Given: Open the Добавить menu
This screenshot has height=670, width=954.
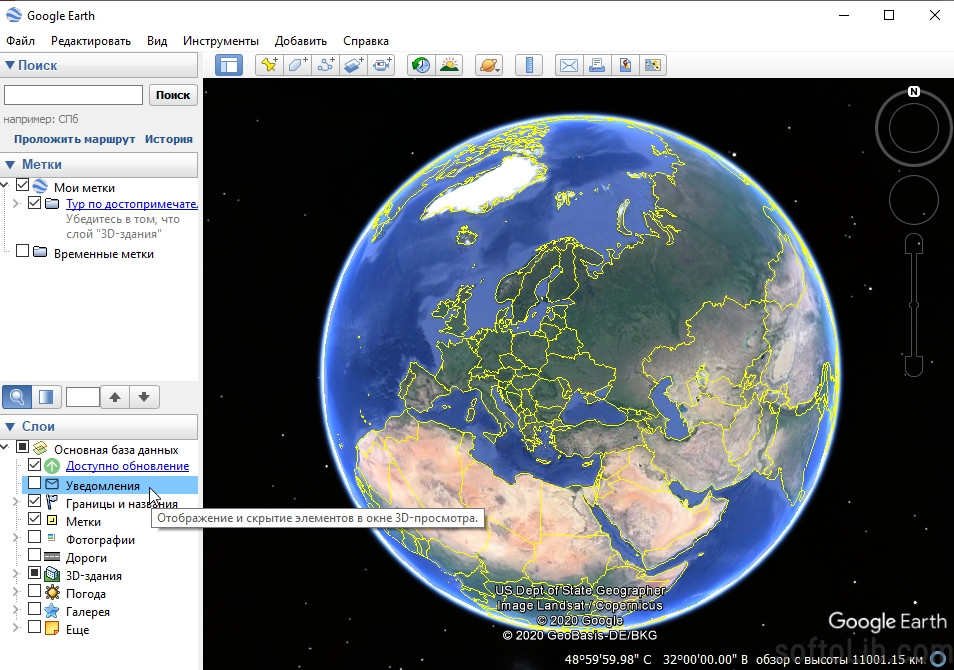Looking at the screenshot, I should [301, 41].
